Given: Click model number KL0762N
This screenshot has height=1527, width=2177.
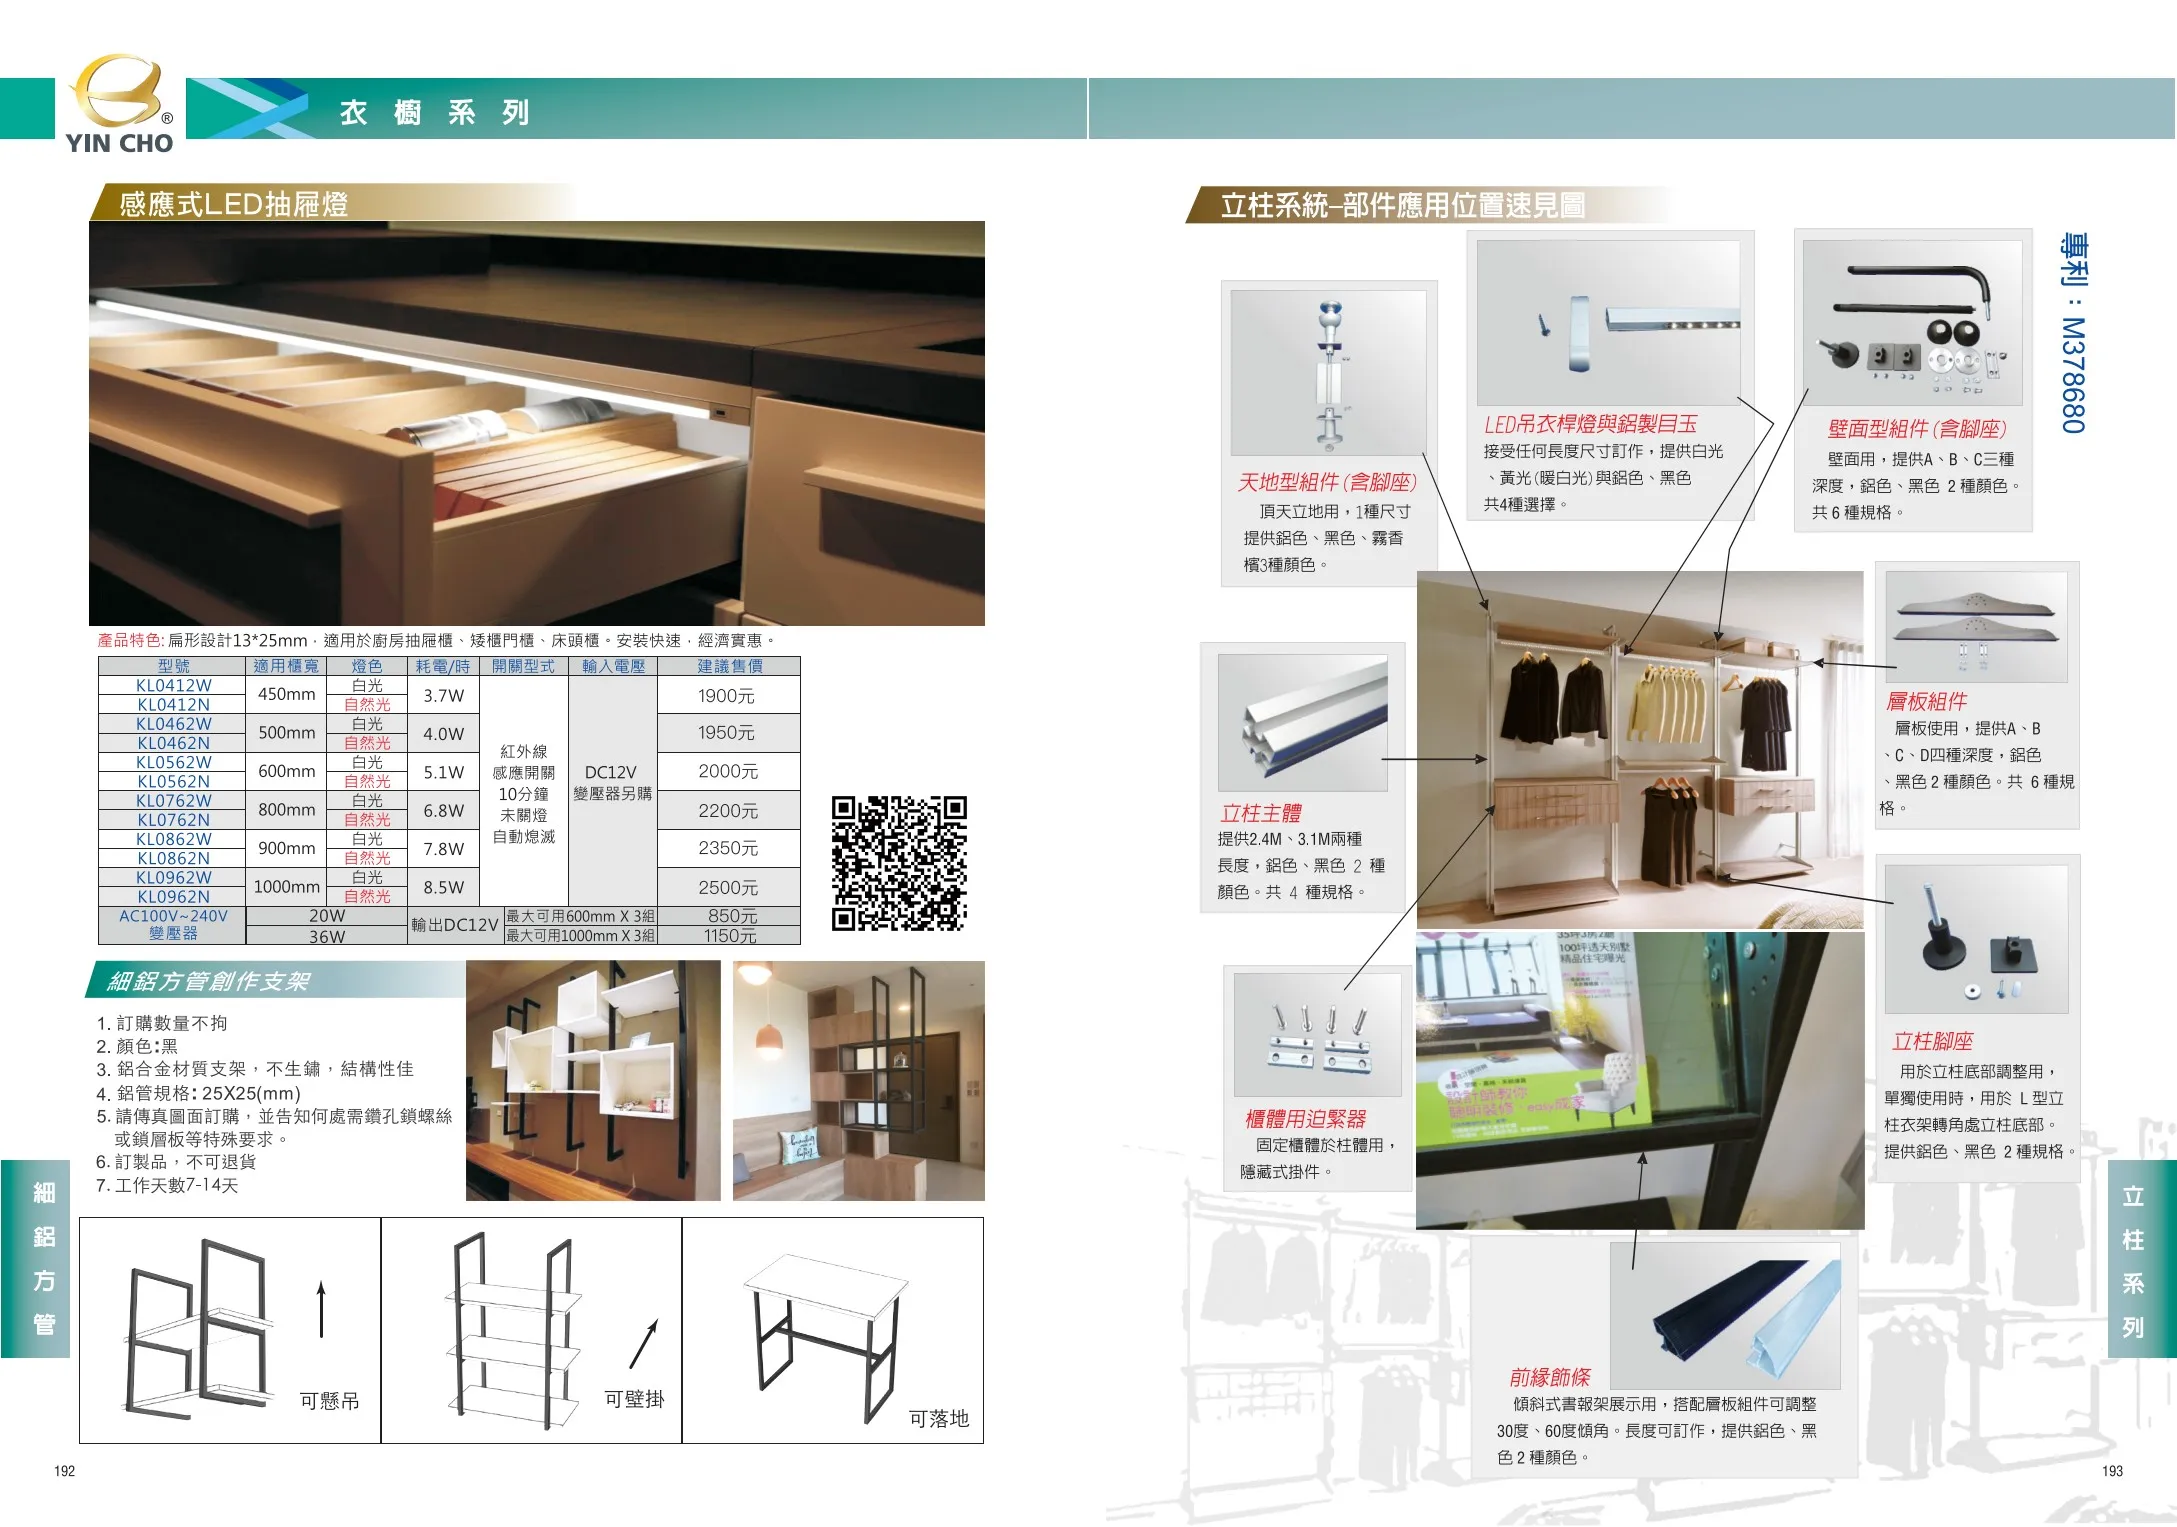Looking at the screenshot, I should pos(173,820).
